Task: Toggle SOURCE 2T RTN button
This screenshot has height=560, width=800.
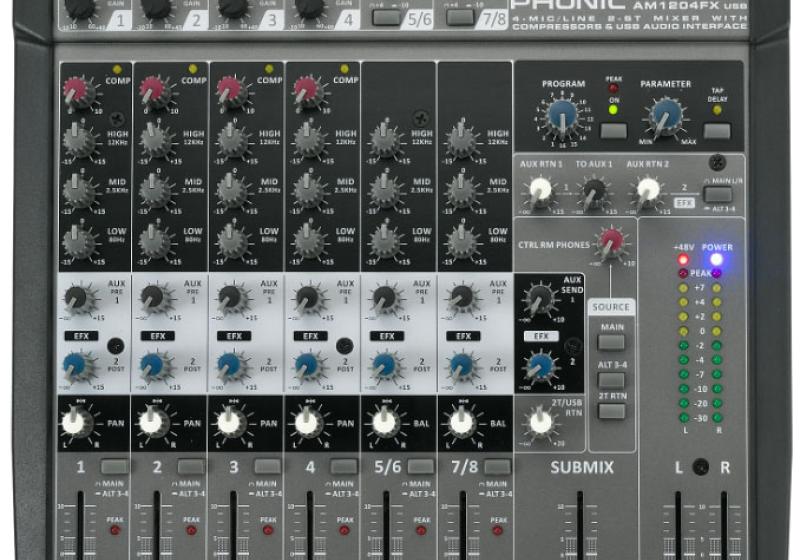Action: point(611,411)
